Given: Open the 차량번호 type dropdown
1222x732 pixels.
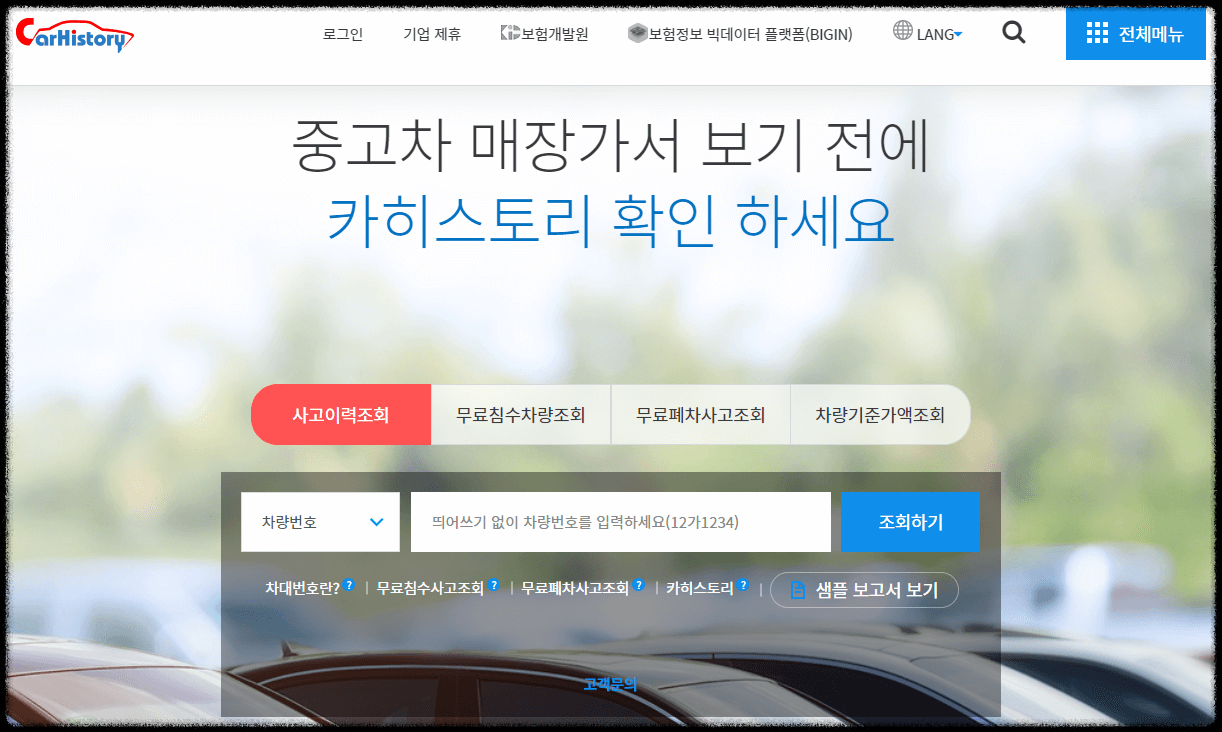Looking at the screenshot, I should 320,521.
